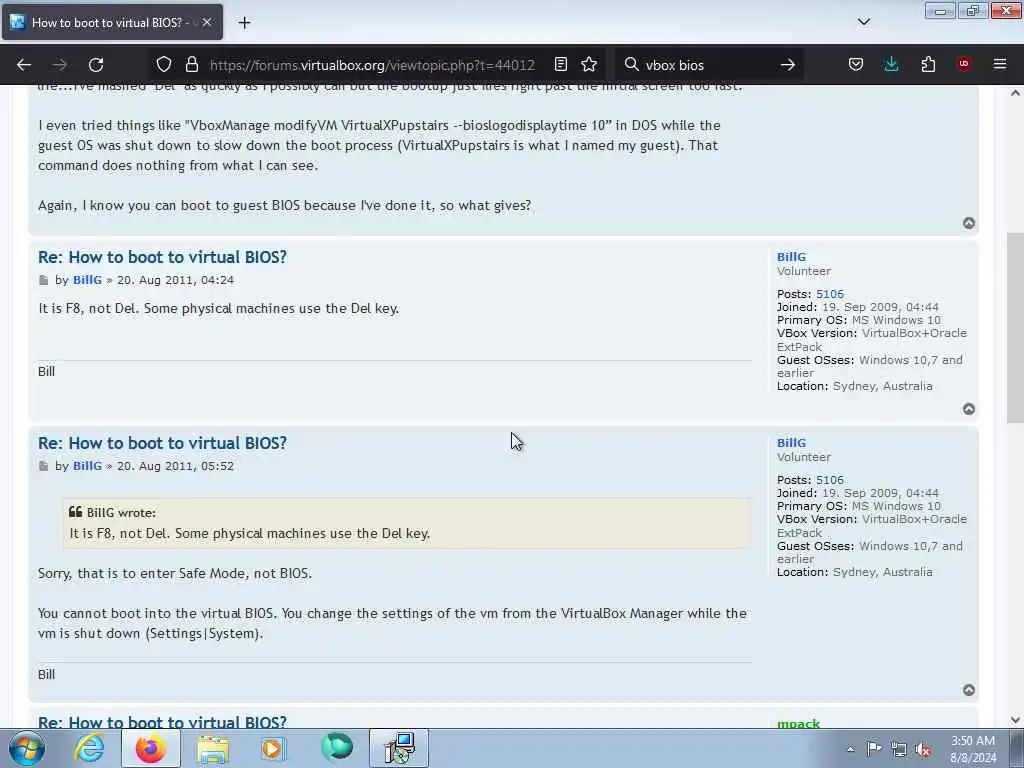Open the tracking protection shield icon

164,64
